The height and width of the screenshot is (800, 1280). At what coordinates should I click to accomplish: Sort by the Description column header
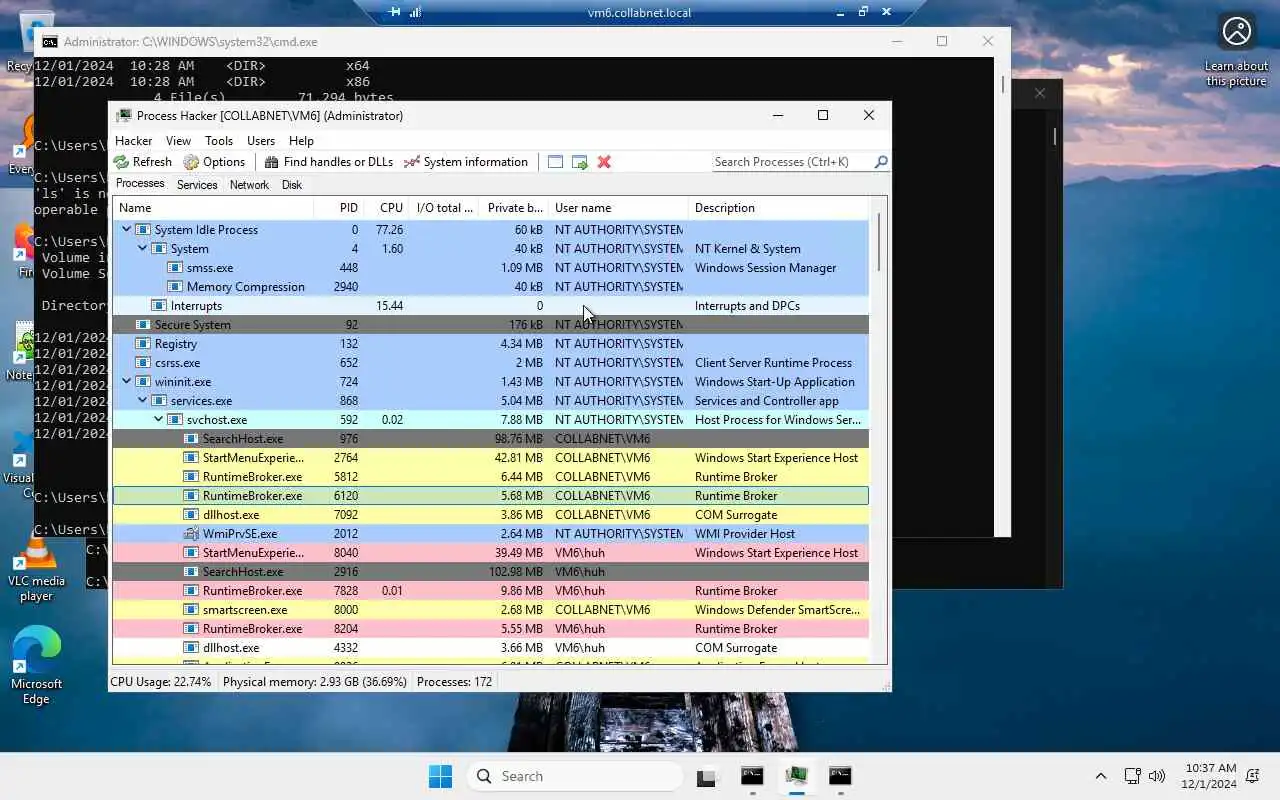tap(778, 208)
